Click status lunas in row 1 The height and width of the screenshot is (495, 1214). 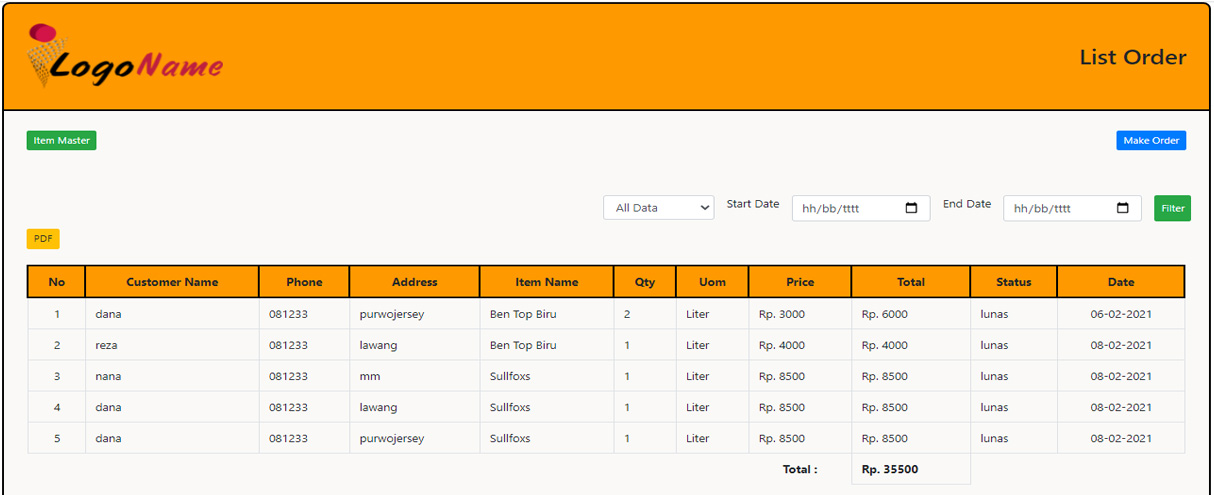coord(994,314)
